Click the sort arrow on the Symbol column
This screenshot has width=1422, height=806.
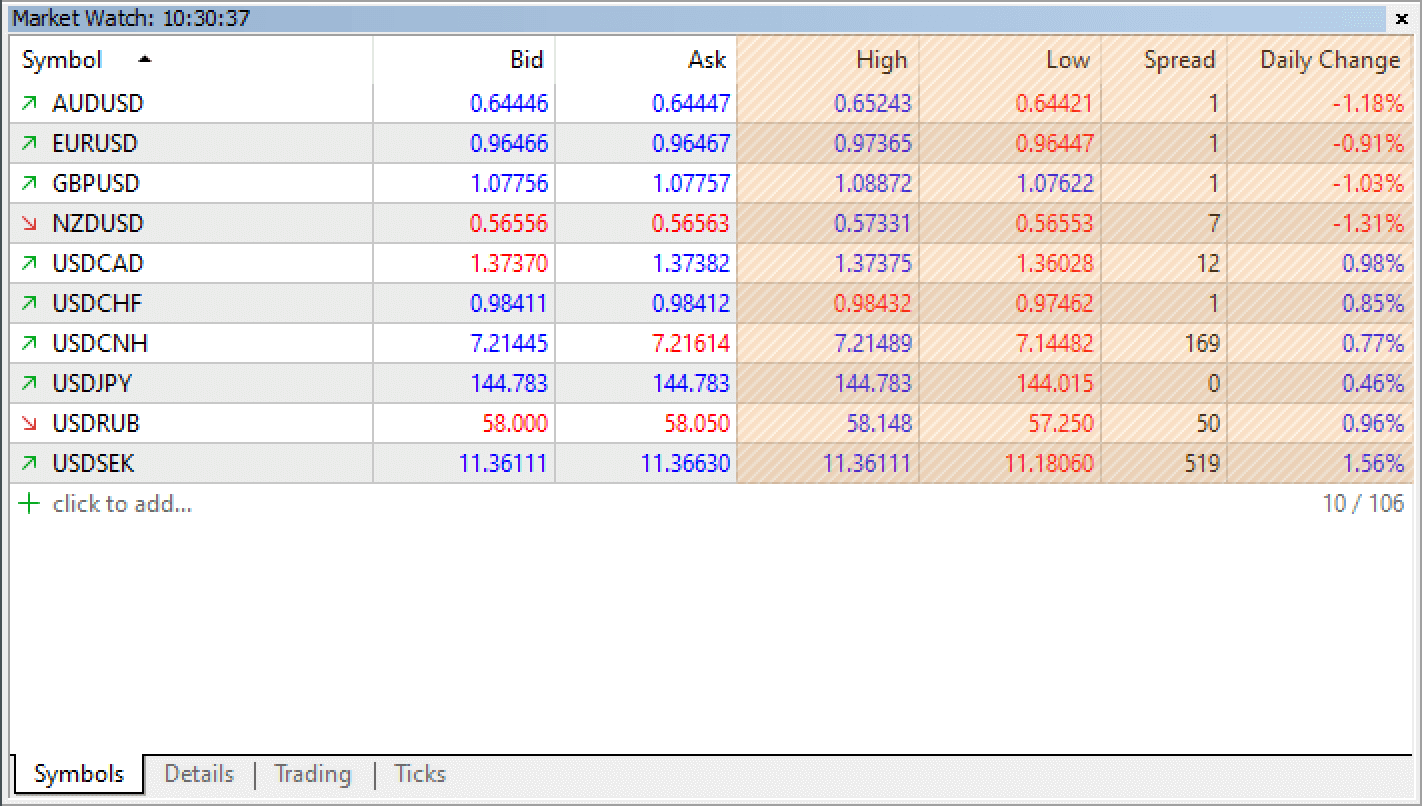click(x=143, y=59)
